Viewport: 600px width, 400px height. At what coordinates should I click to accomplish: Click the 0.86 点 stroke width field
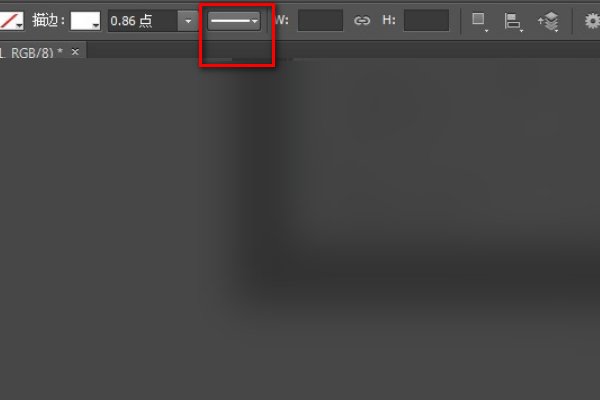(x=142, y=21)
